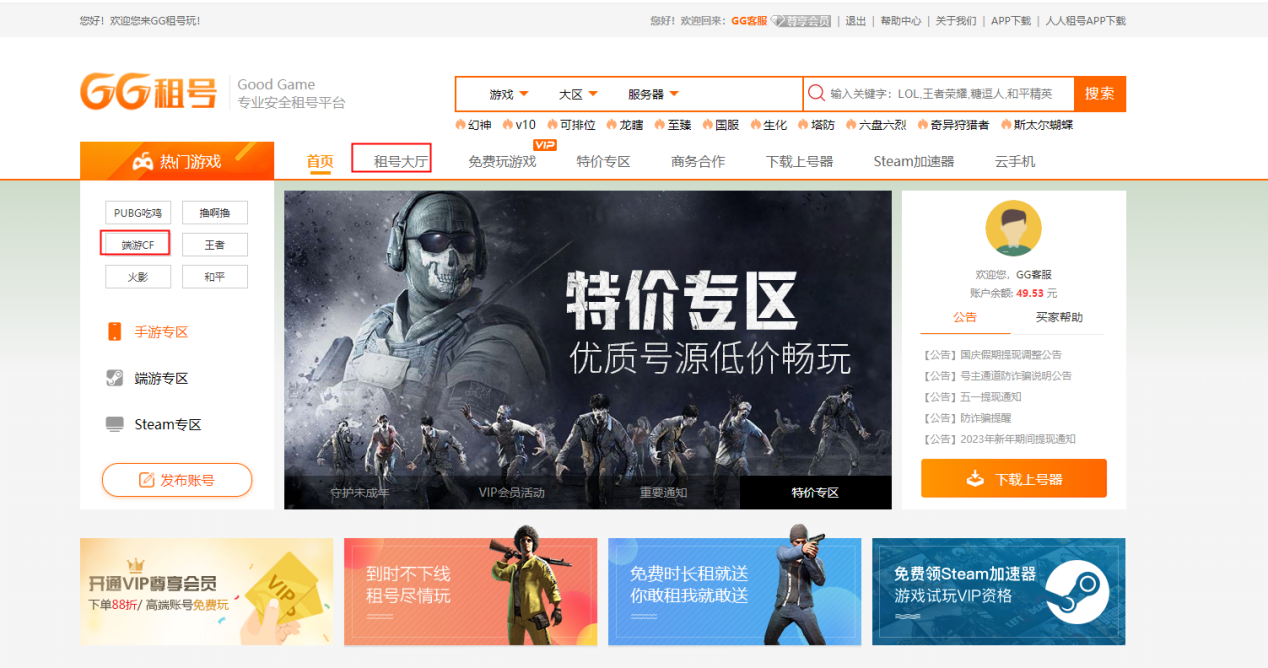
Task: Click the 手游专区 phone icon
Action: (x=115, y=332)
